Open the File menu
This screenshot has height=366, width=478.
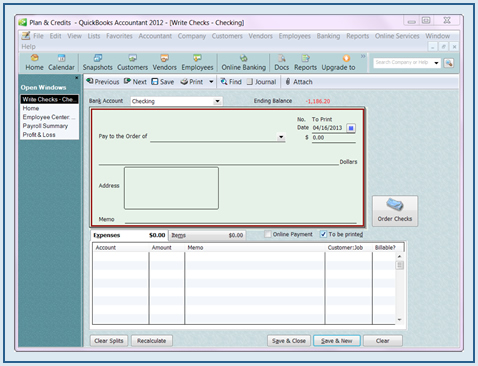pyautogui.click(x=38, y=36)
